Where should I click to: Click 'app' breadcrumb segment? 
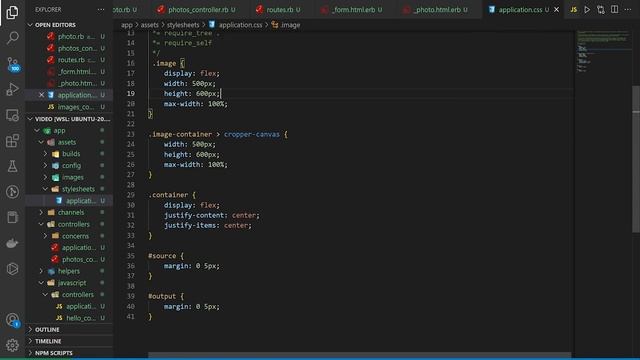[x=127, y=25]
